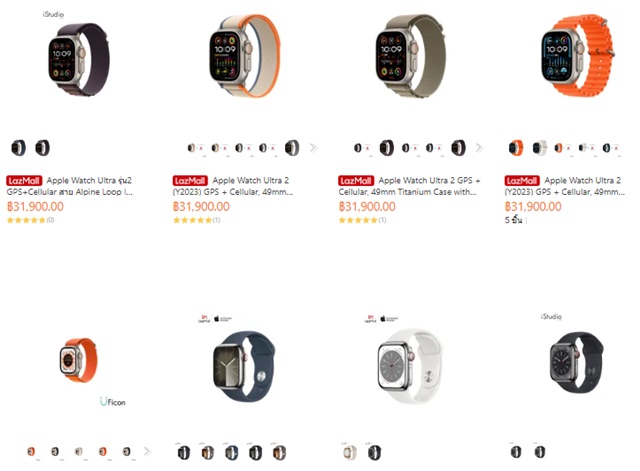This screenshot has height=471, width=640.
Task: Open the orange-beige Trail Loop watch image
Action: click(245, 56)
